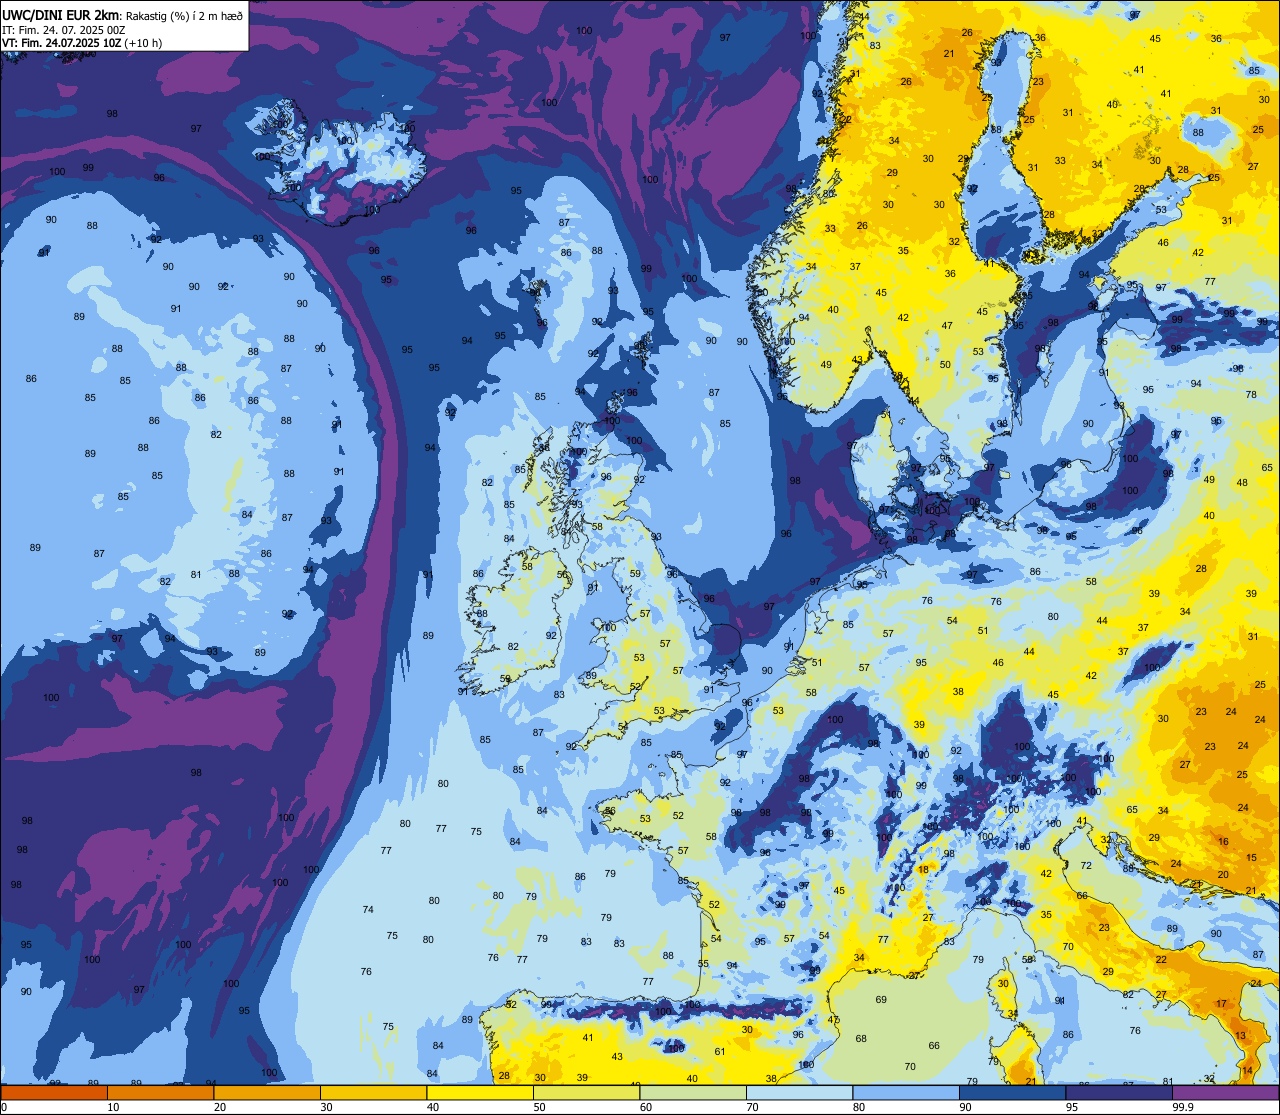
Task: Click the "(+10 h)" forecast offset text
Action: pos(145,43)
